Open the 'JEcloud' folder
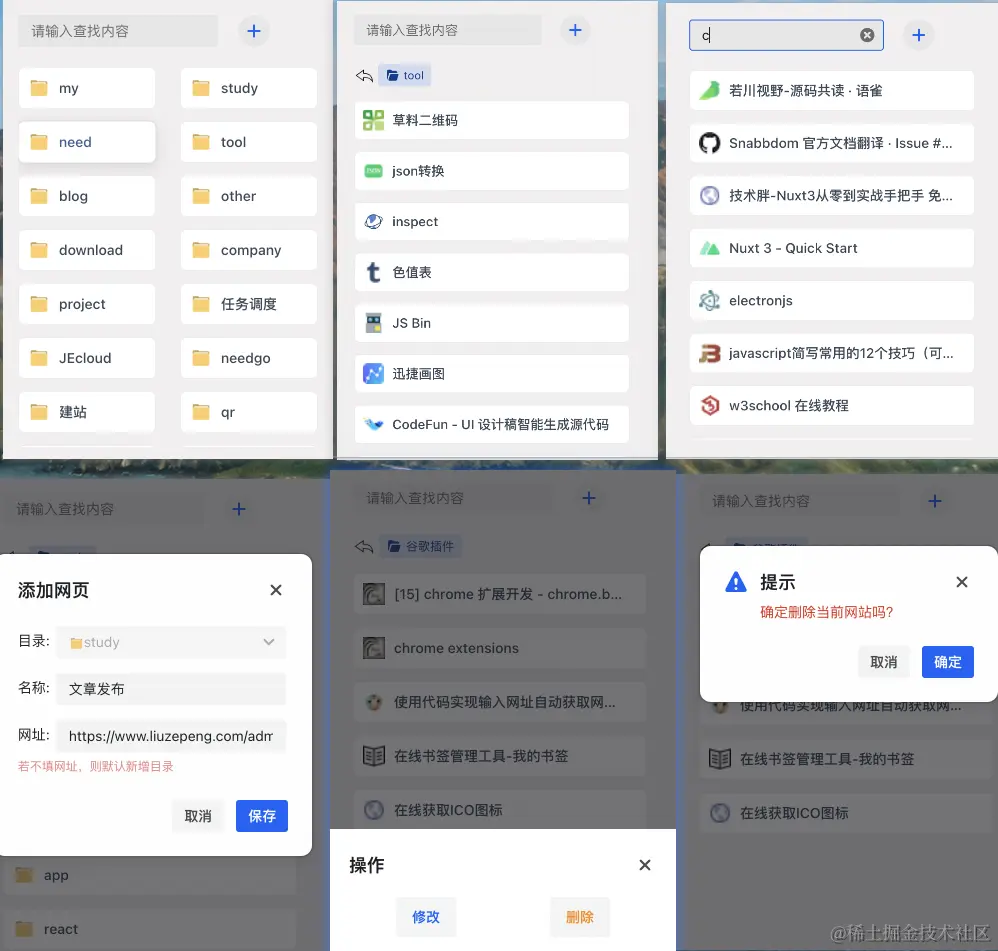Screen dimensions: 998x951 pyautogui.click(x=87, y=358)
